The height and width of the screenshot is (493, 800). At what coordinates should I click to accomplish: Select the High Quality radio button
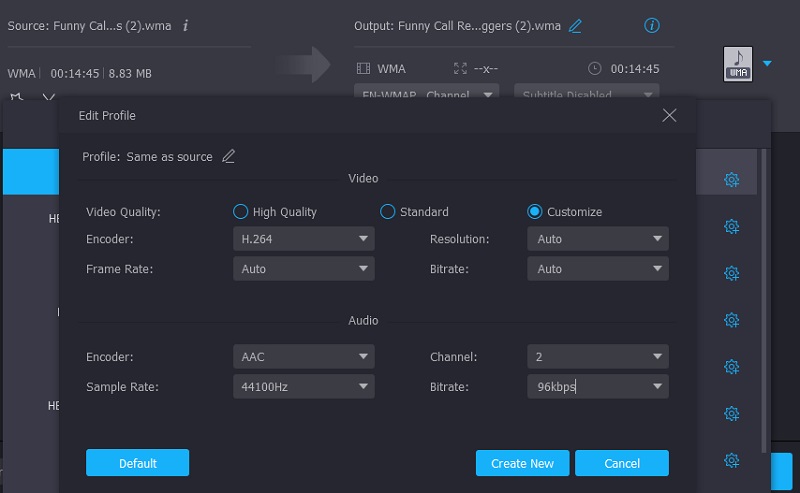tap(240, 212)
